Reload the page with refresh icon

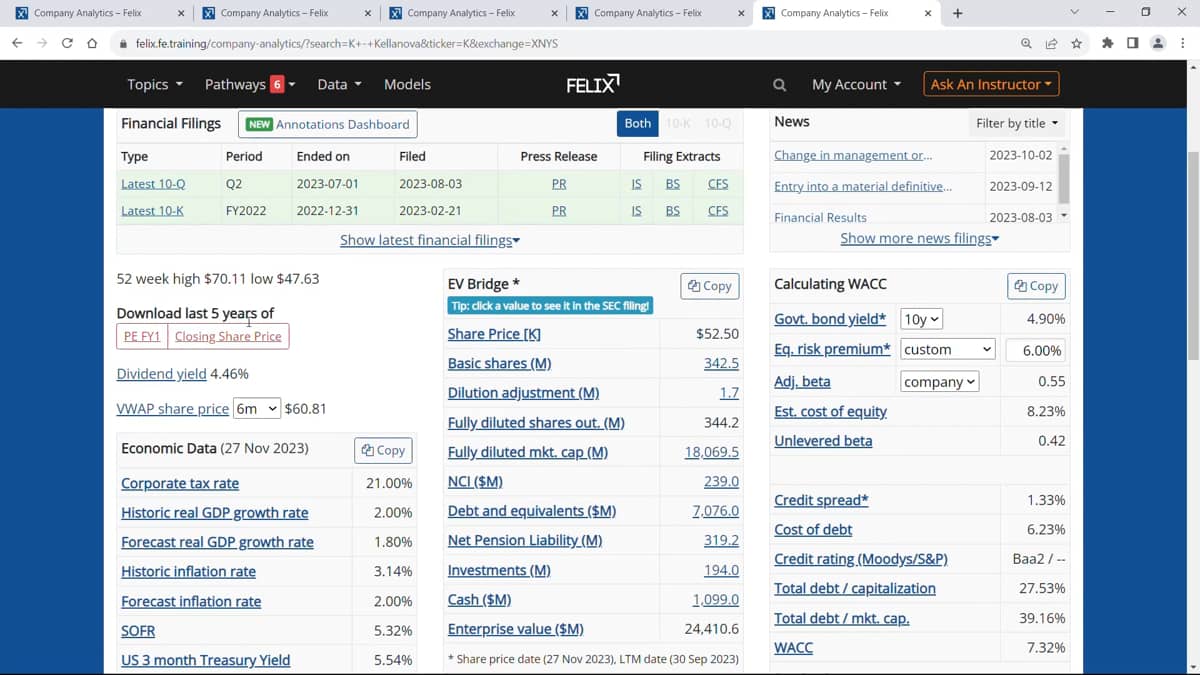click(x=67, y=43)
